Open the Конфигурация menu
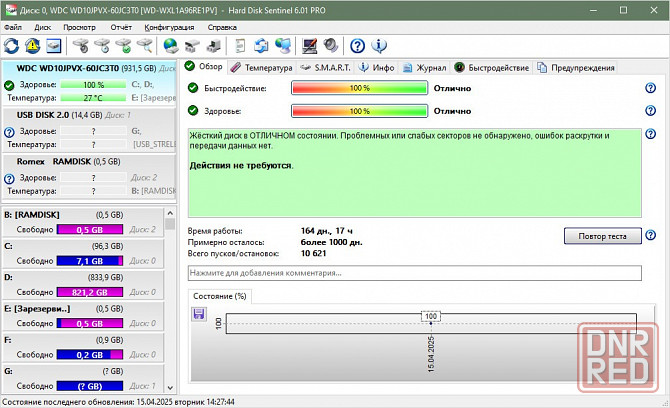670x408 pixels. point(169,27)
